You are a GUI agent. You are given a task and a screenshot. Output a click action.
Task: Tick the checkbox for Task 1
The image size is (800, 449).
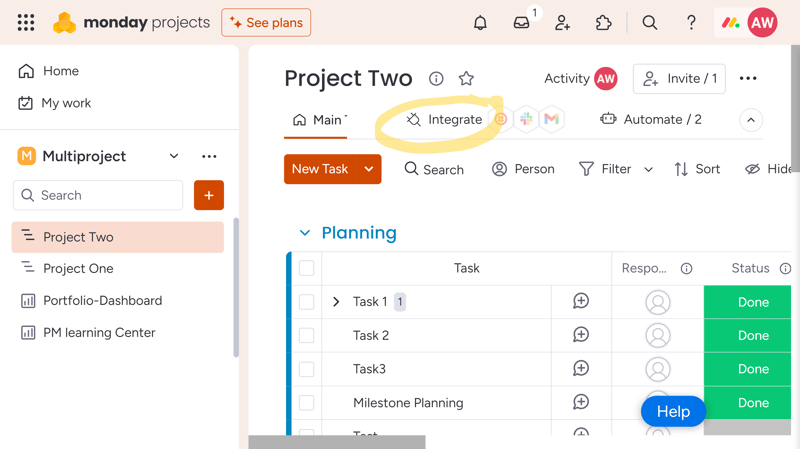(306, 302)
